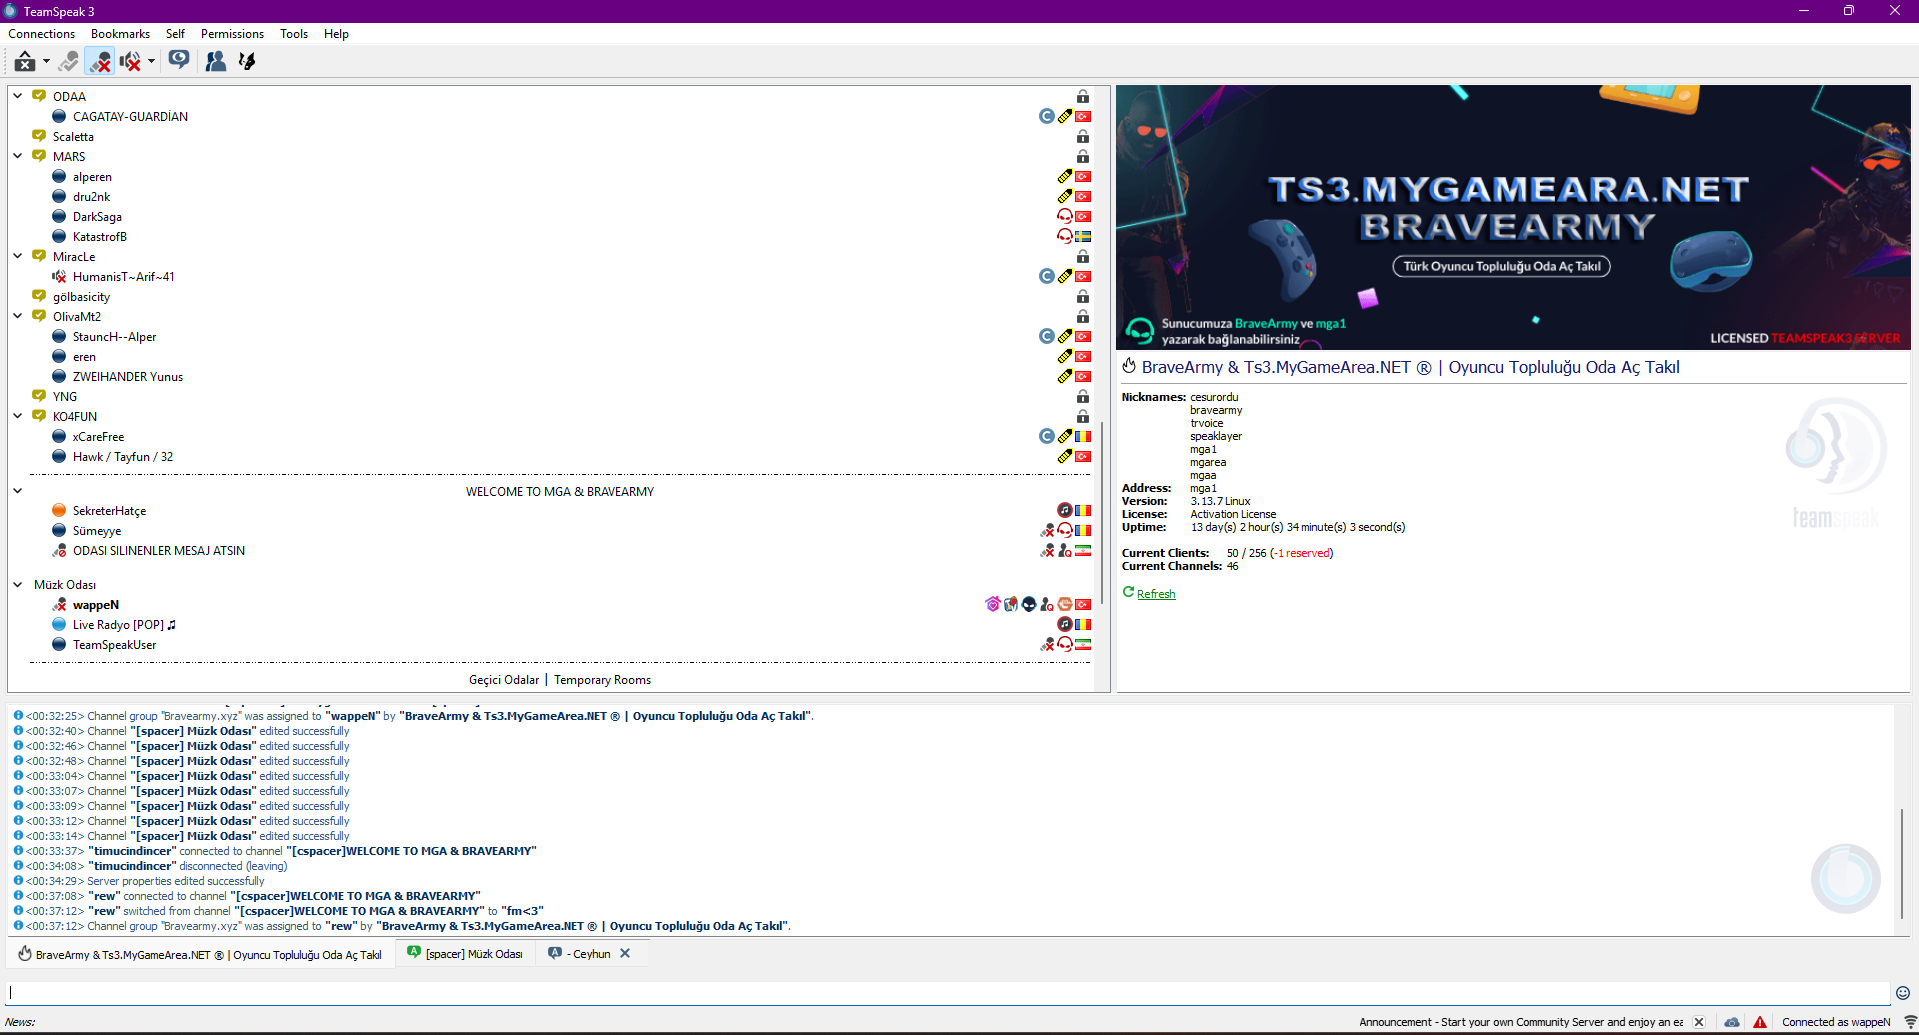Viewport: 1919px width, 1035px height.
Task: Collapse the Müzk Odası channel
Action: coord(18,585)
